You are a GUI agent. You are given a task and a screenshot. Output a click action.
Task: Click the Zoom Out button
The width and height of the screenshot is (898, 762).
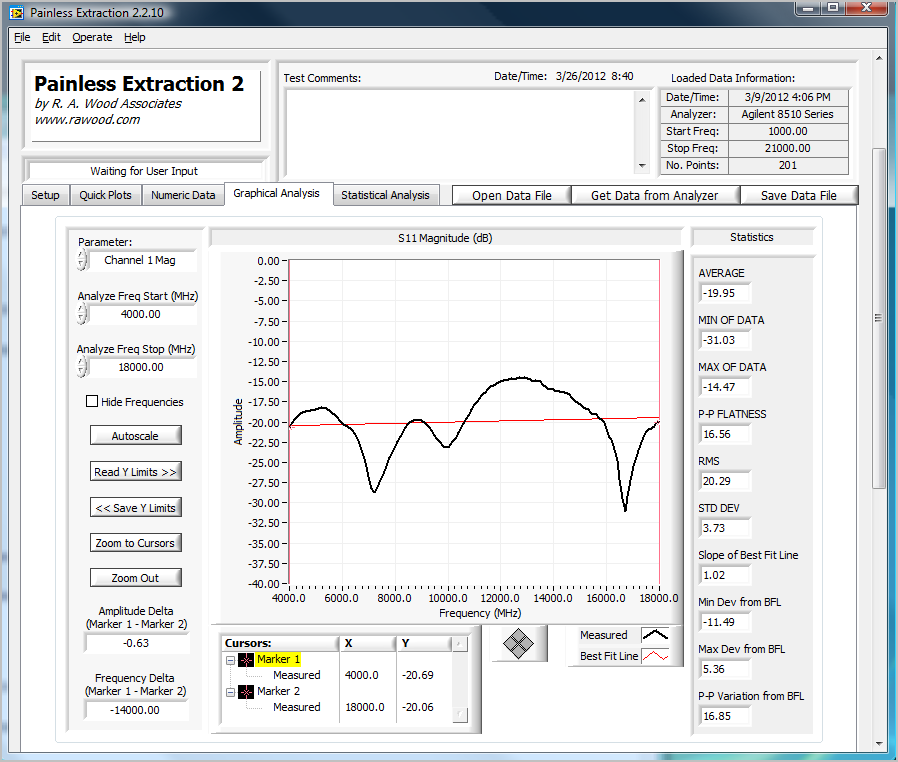coord(136,578)
